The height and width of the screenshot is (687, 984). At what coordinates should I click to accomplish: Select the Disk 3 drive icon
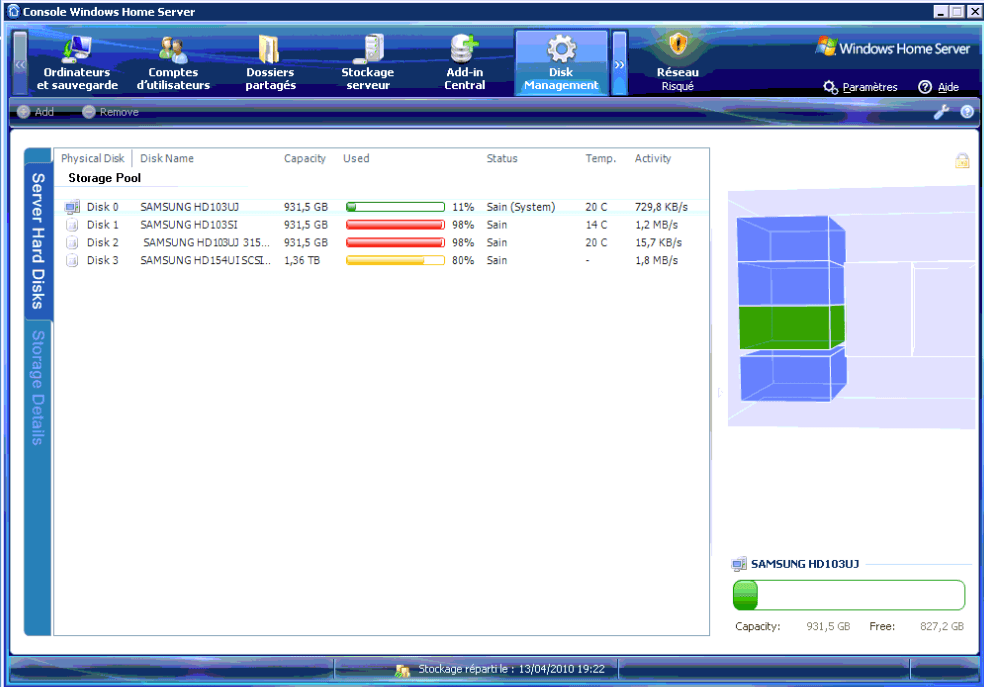pos(72,260)
